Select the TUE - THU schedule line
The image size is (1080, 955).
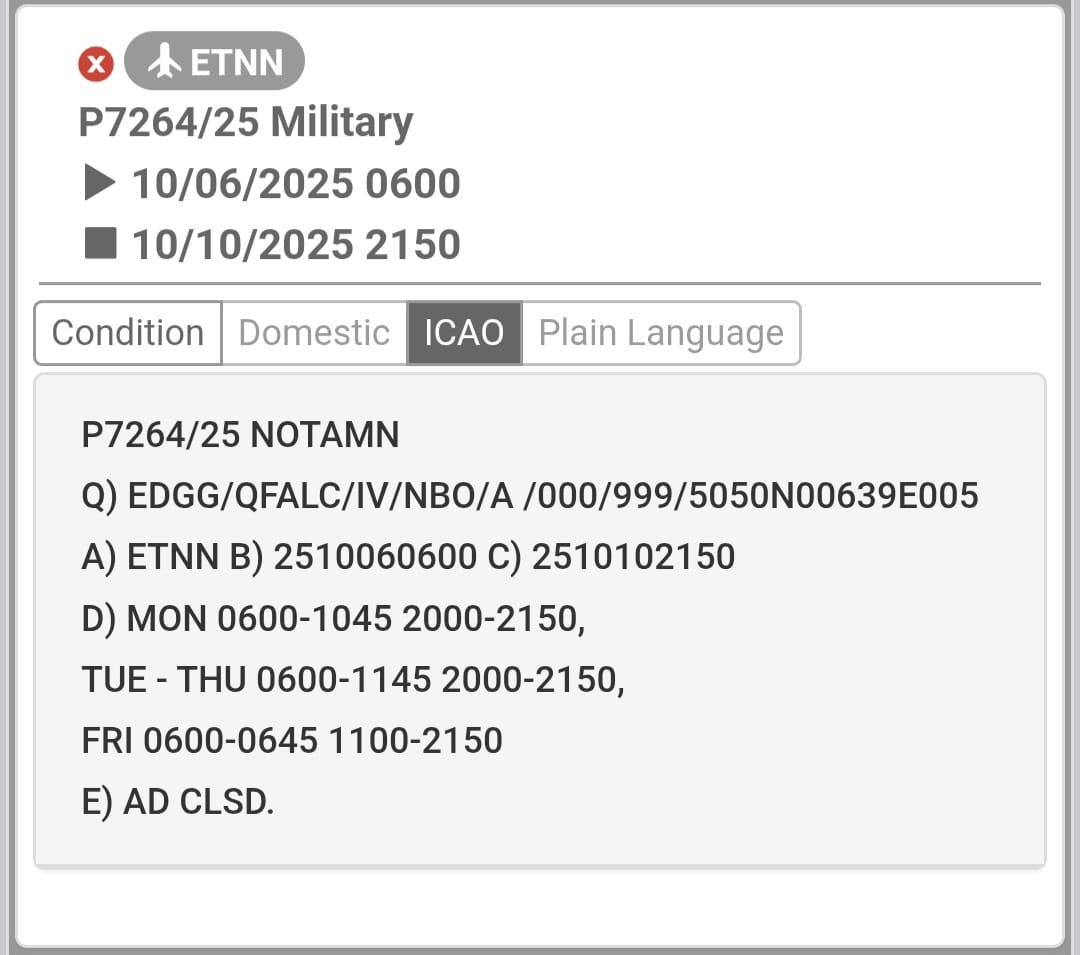pyautogui.click(x=353, y=680)
